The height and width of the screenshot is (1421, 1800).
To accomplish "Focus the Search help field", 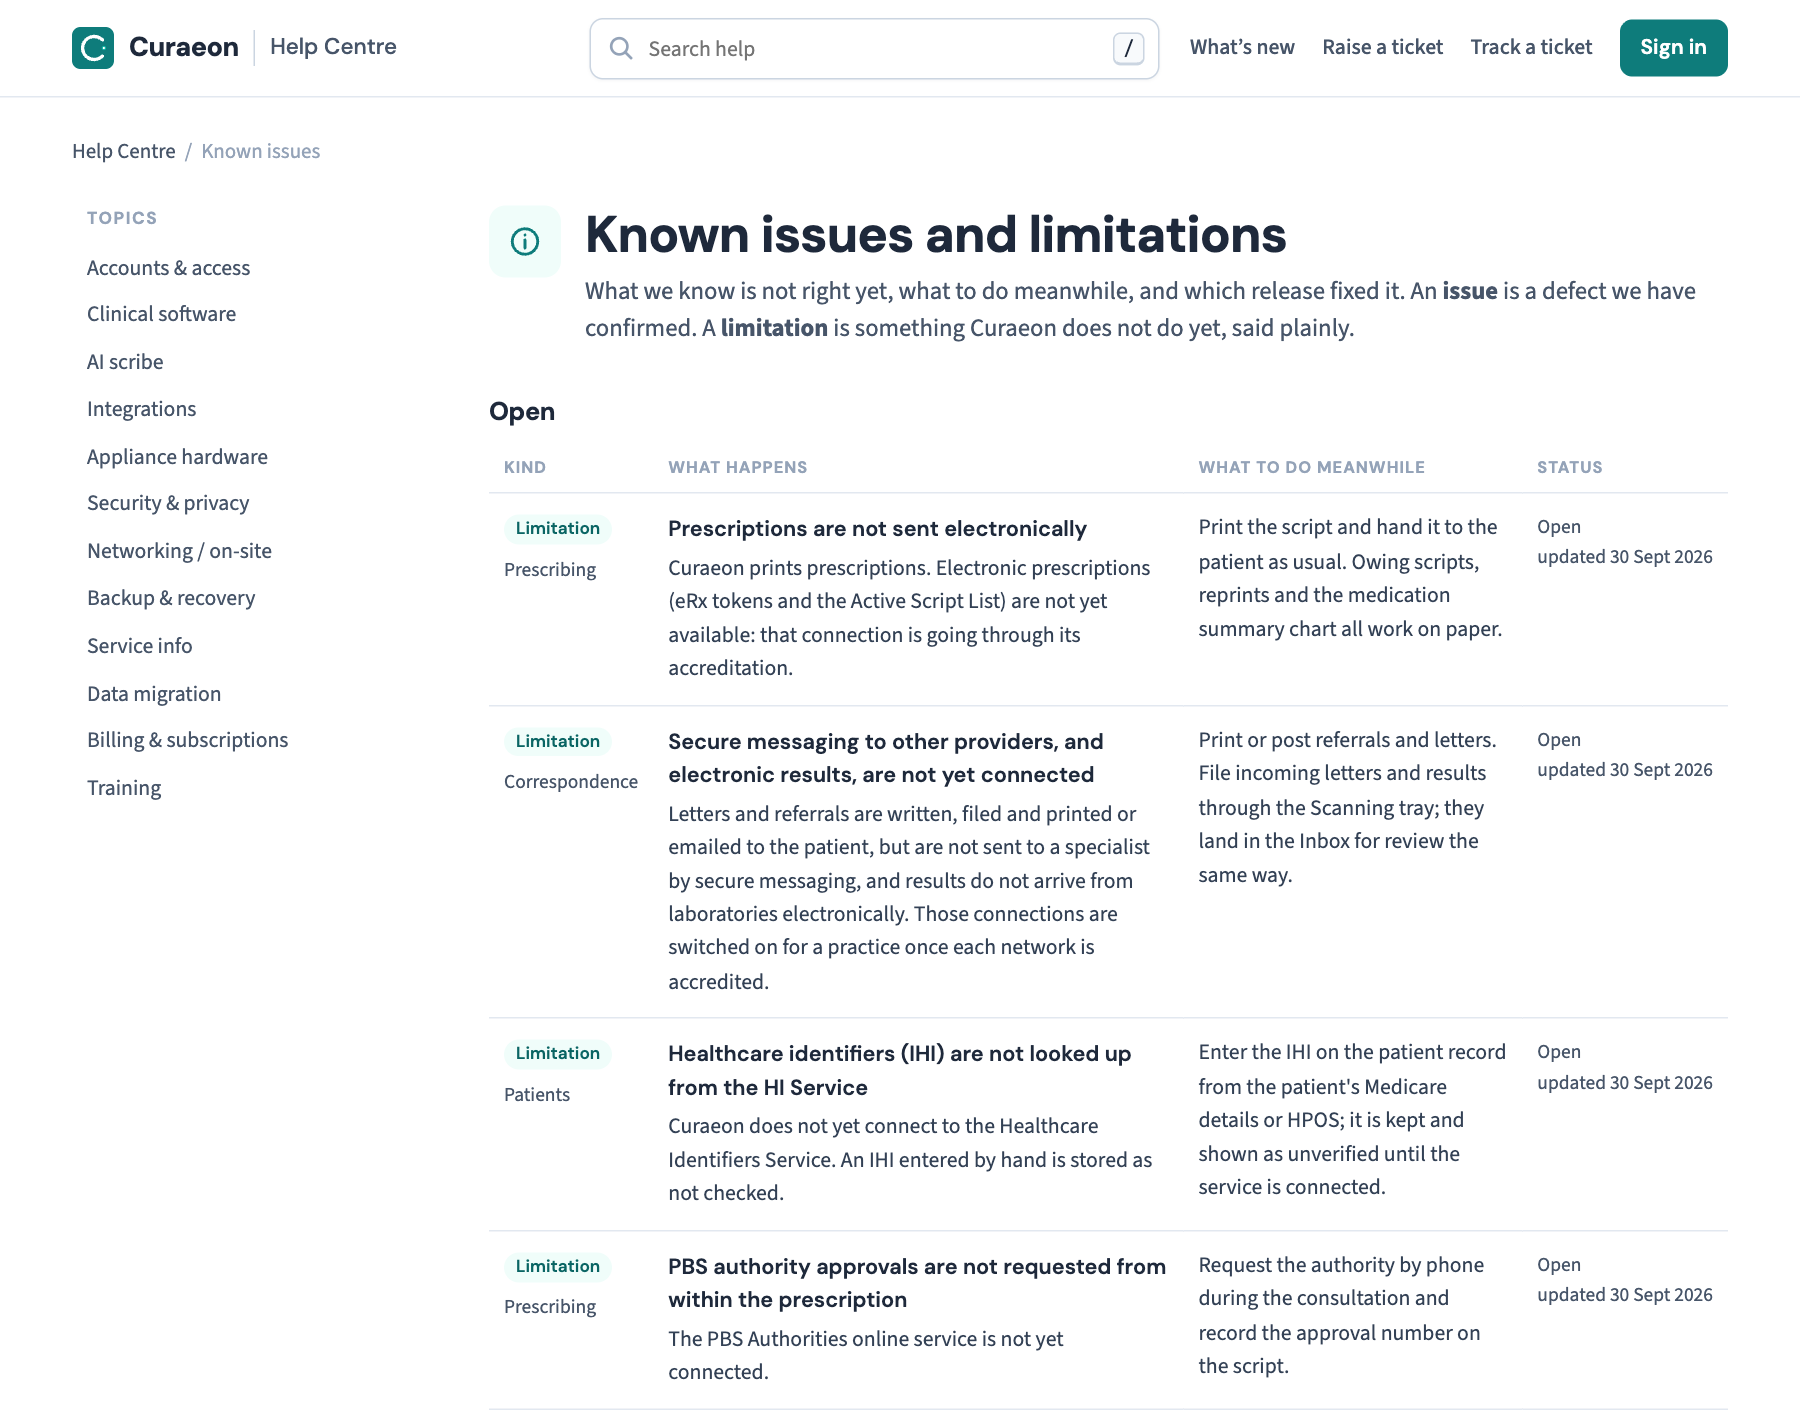I will click(874, 48).
